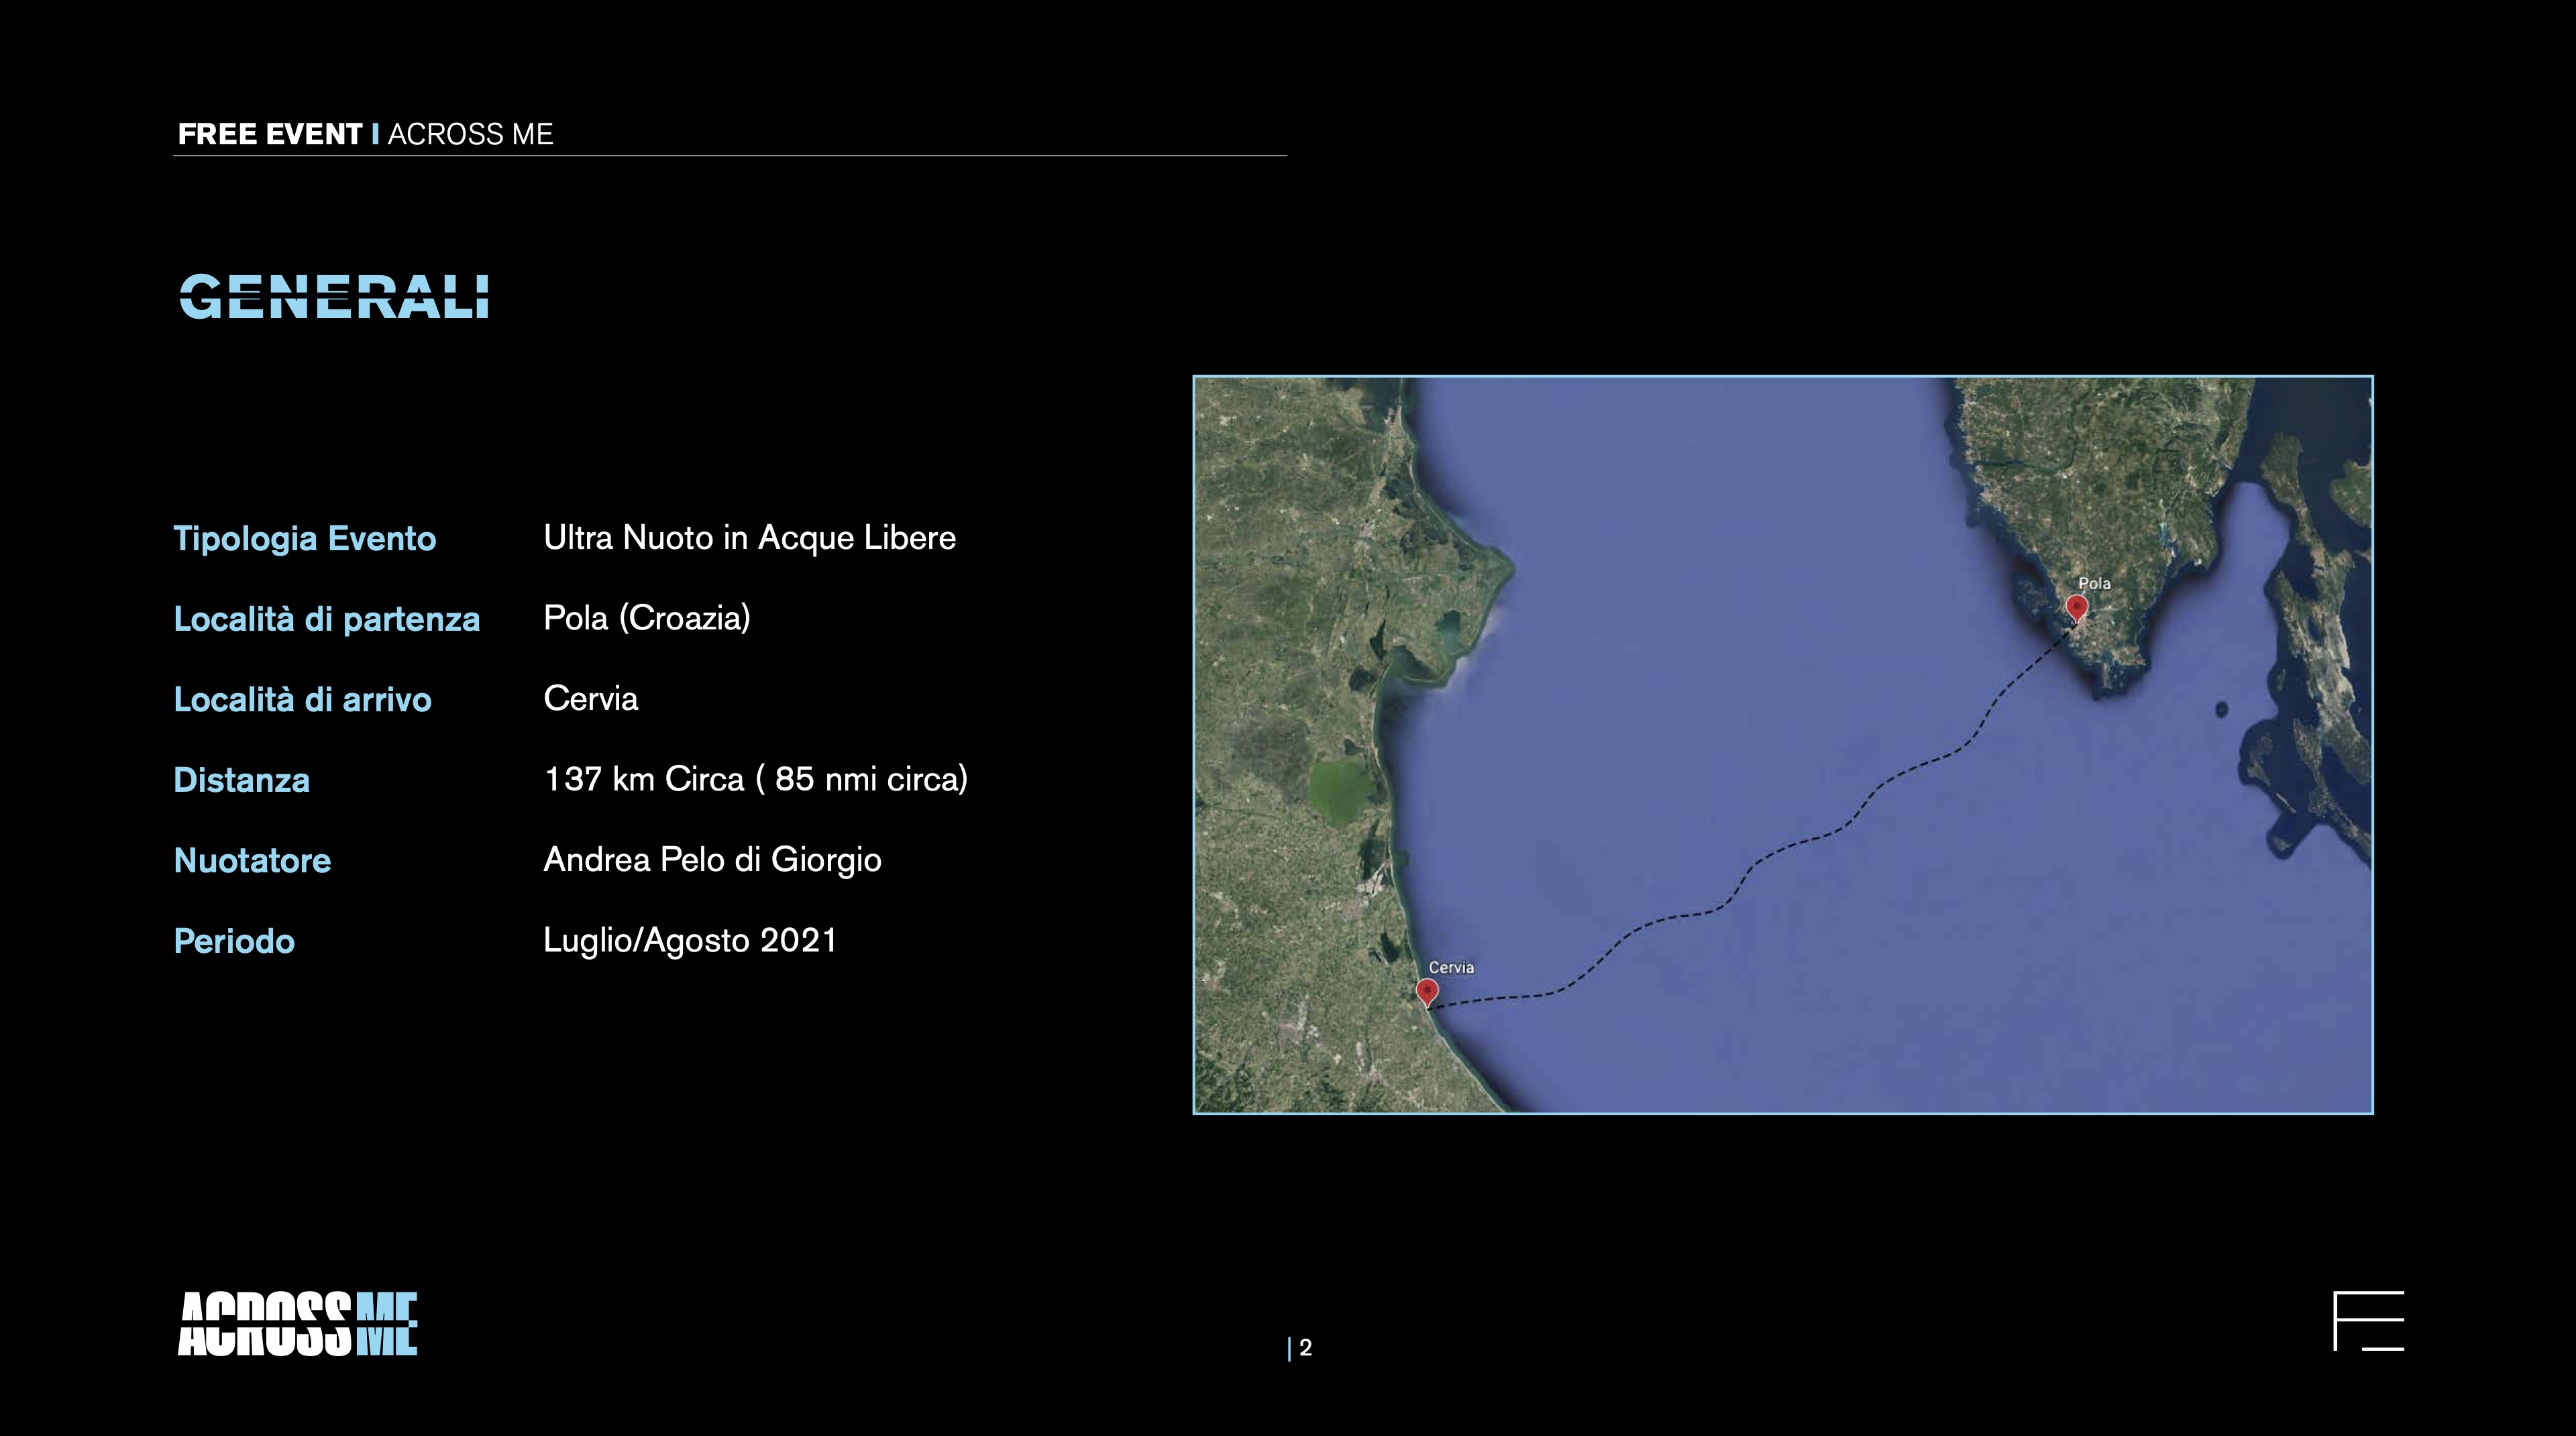
Task: Click the 'Distanza' label
Action: 242,780
